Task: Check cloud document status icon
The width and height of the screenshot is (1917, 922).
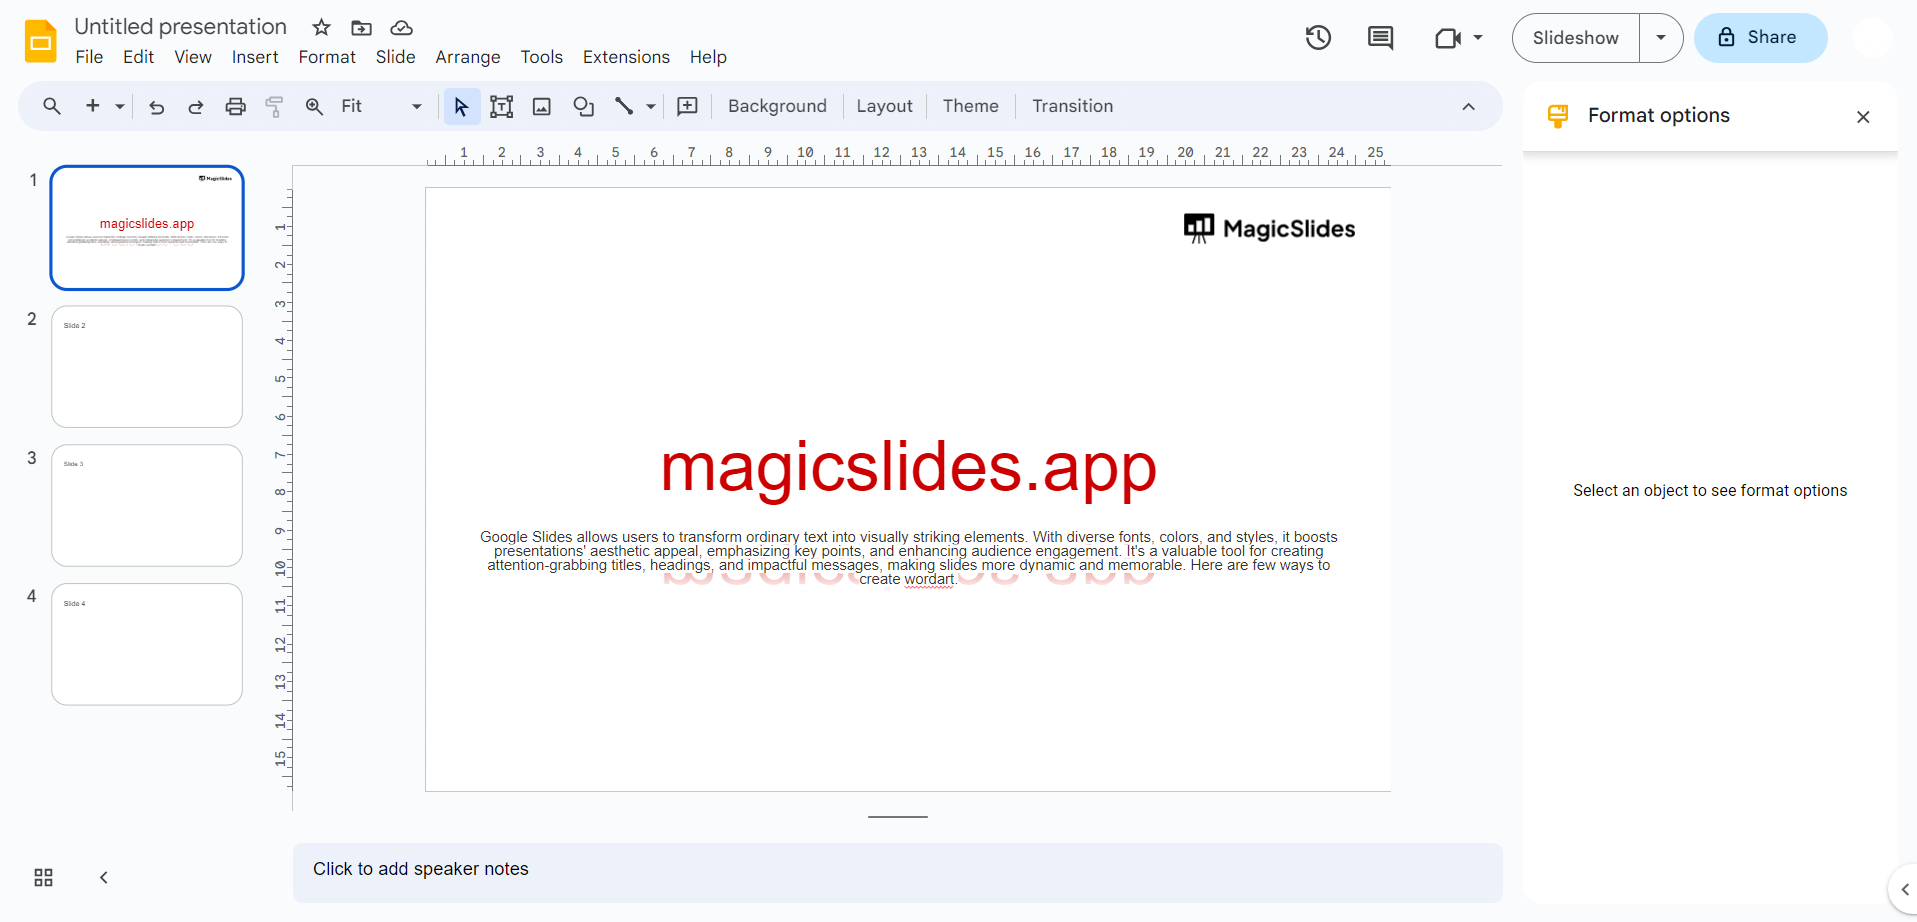Action: coord(401,28)
